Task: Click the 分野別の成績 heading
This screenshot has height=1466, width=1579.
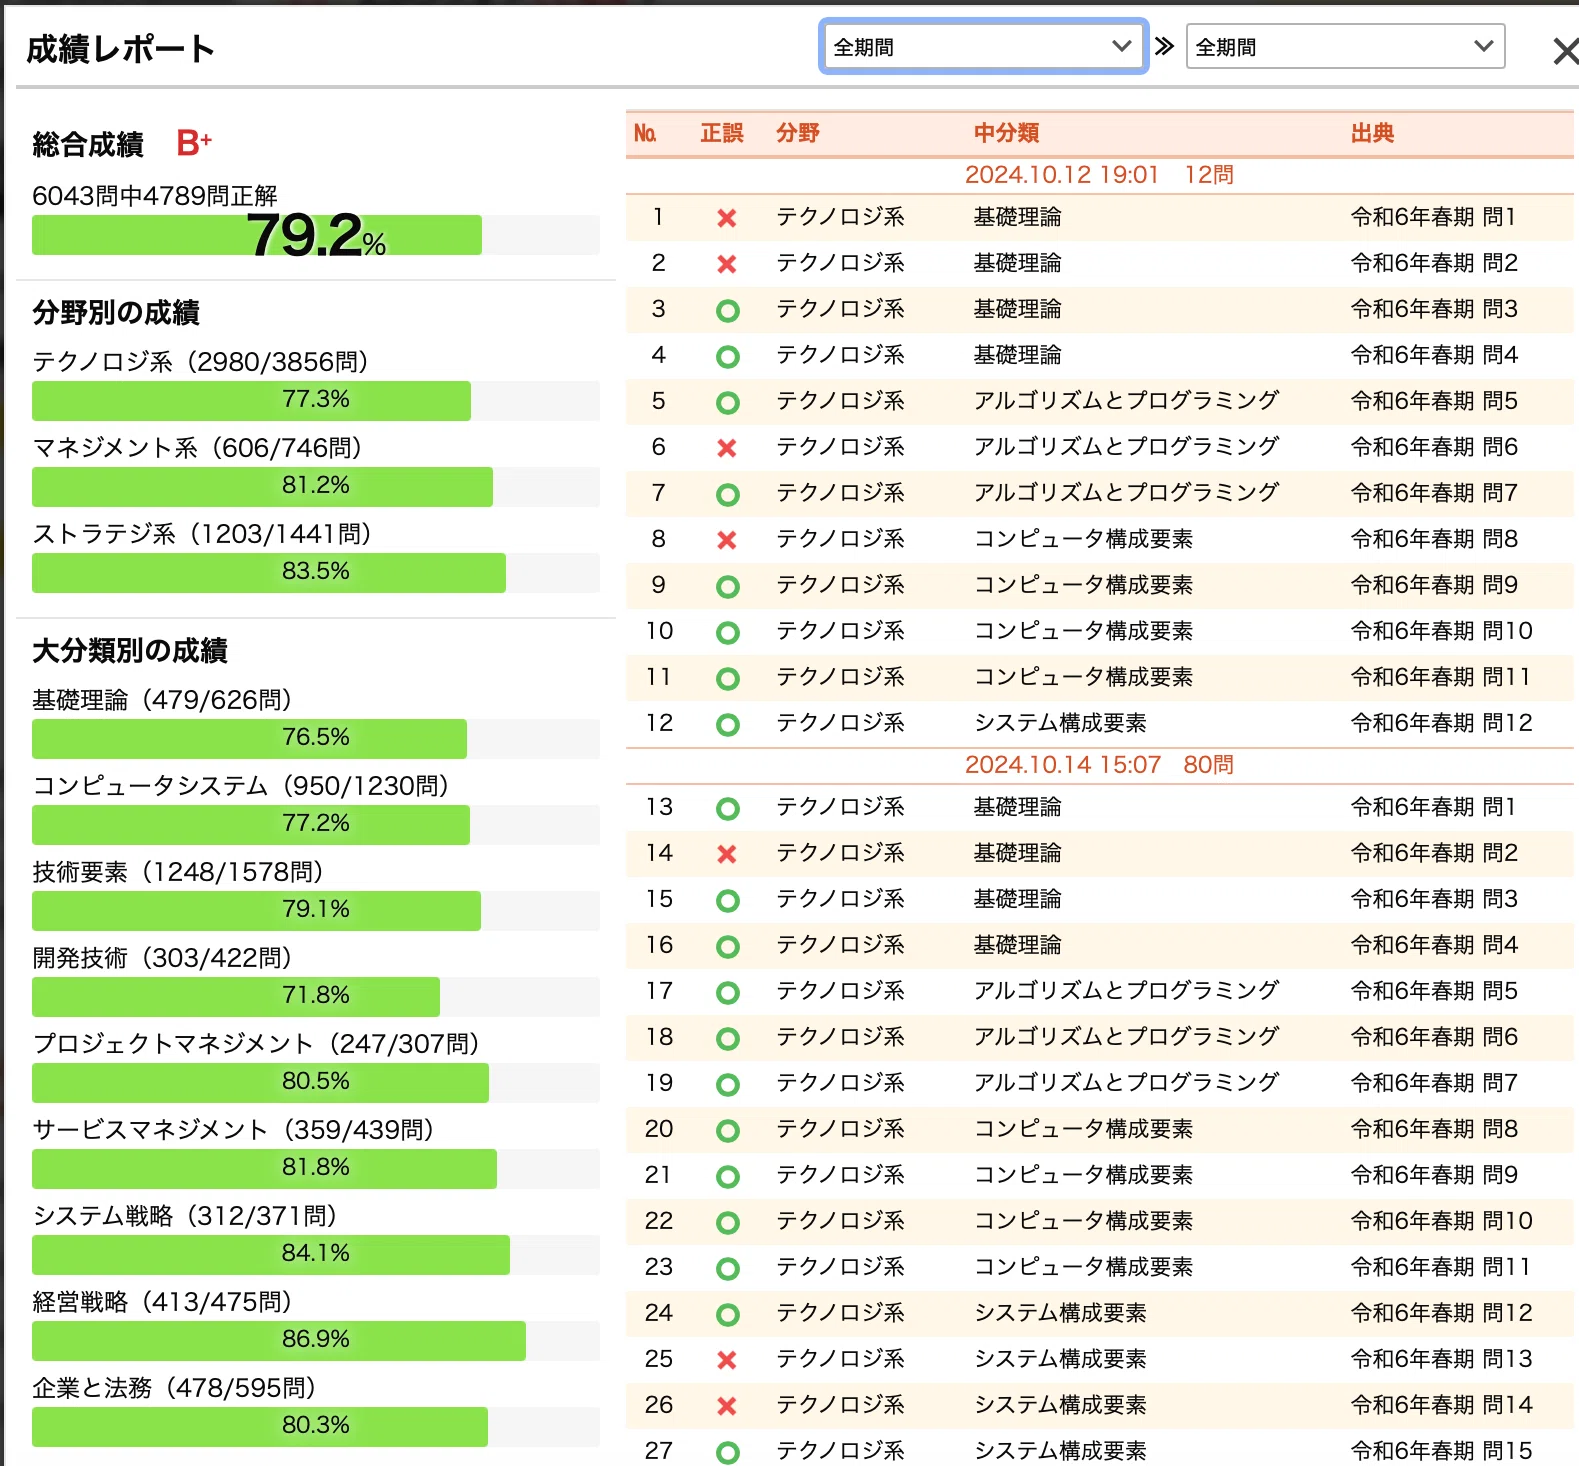Action: 116,313
